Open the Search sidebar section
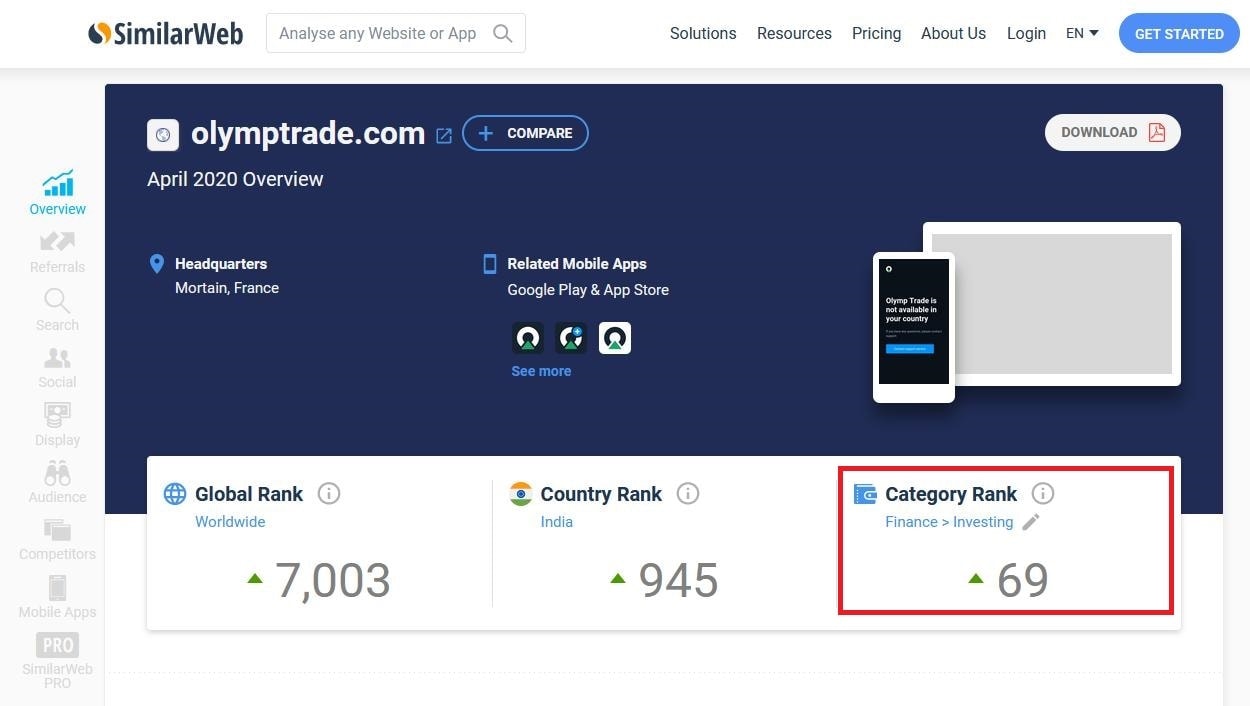The width and height of the screenshot is (1250, 706). [57, 310]
